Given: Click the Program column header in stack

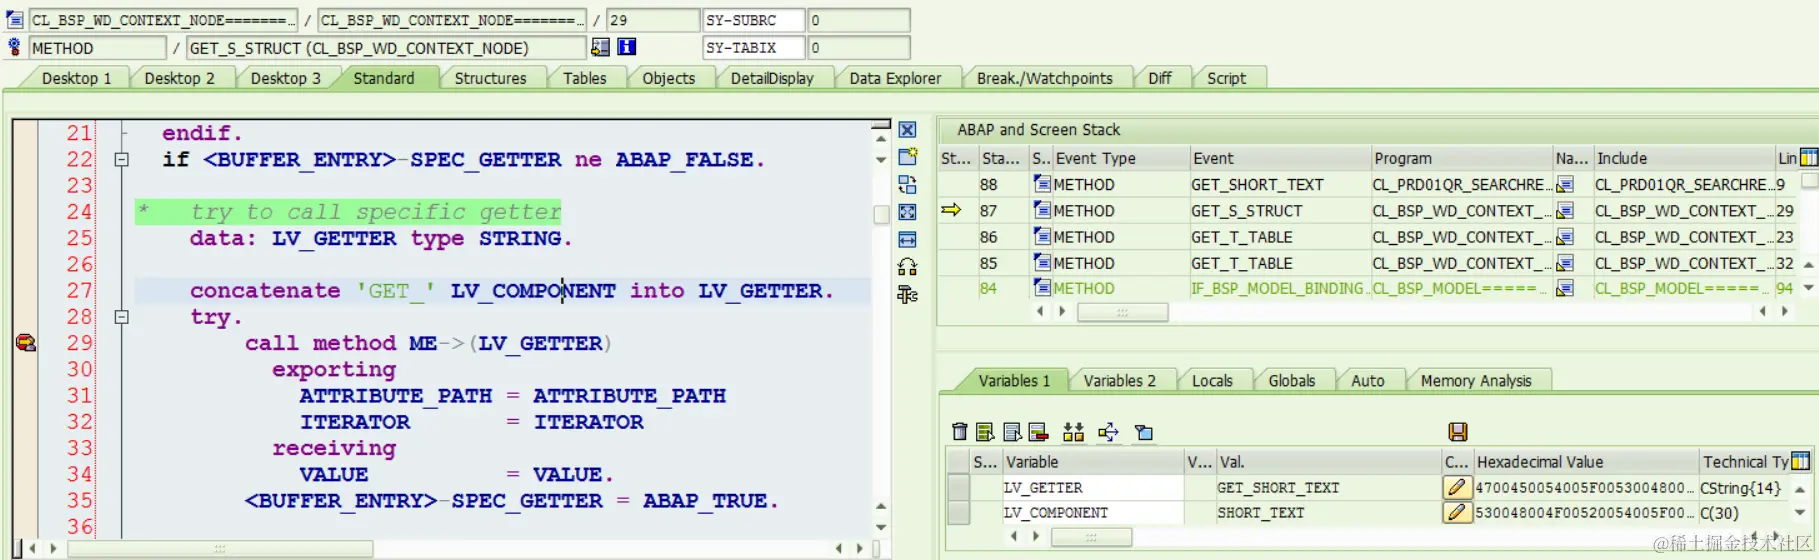Looking at the screenshot, I should click(1461, 158).
